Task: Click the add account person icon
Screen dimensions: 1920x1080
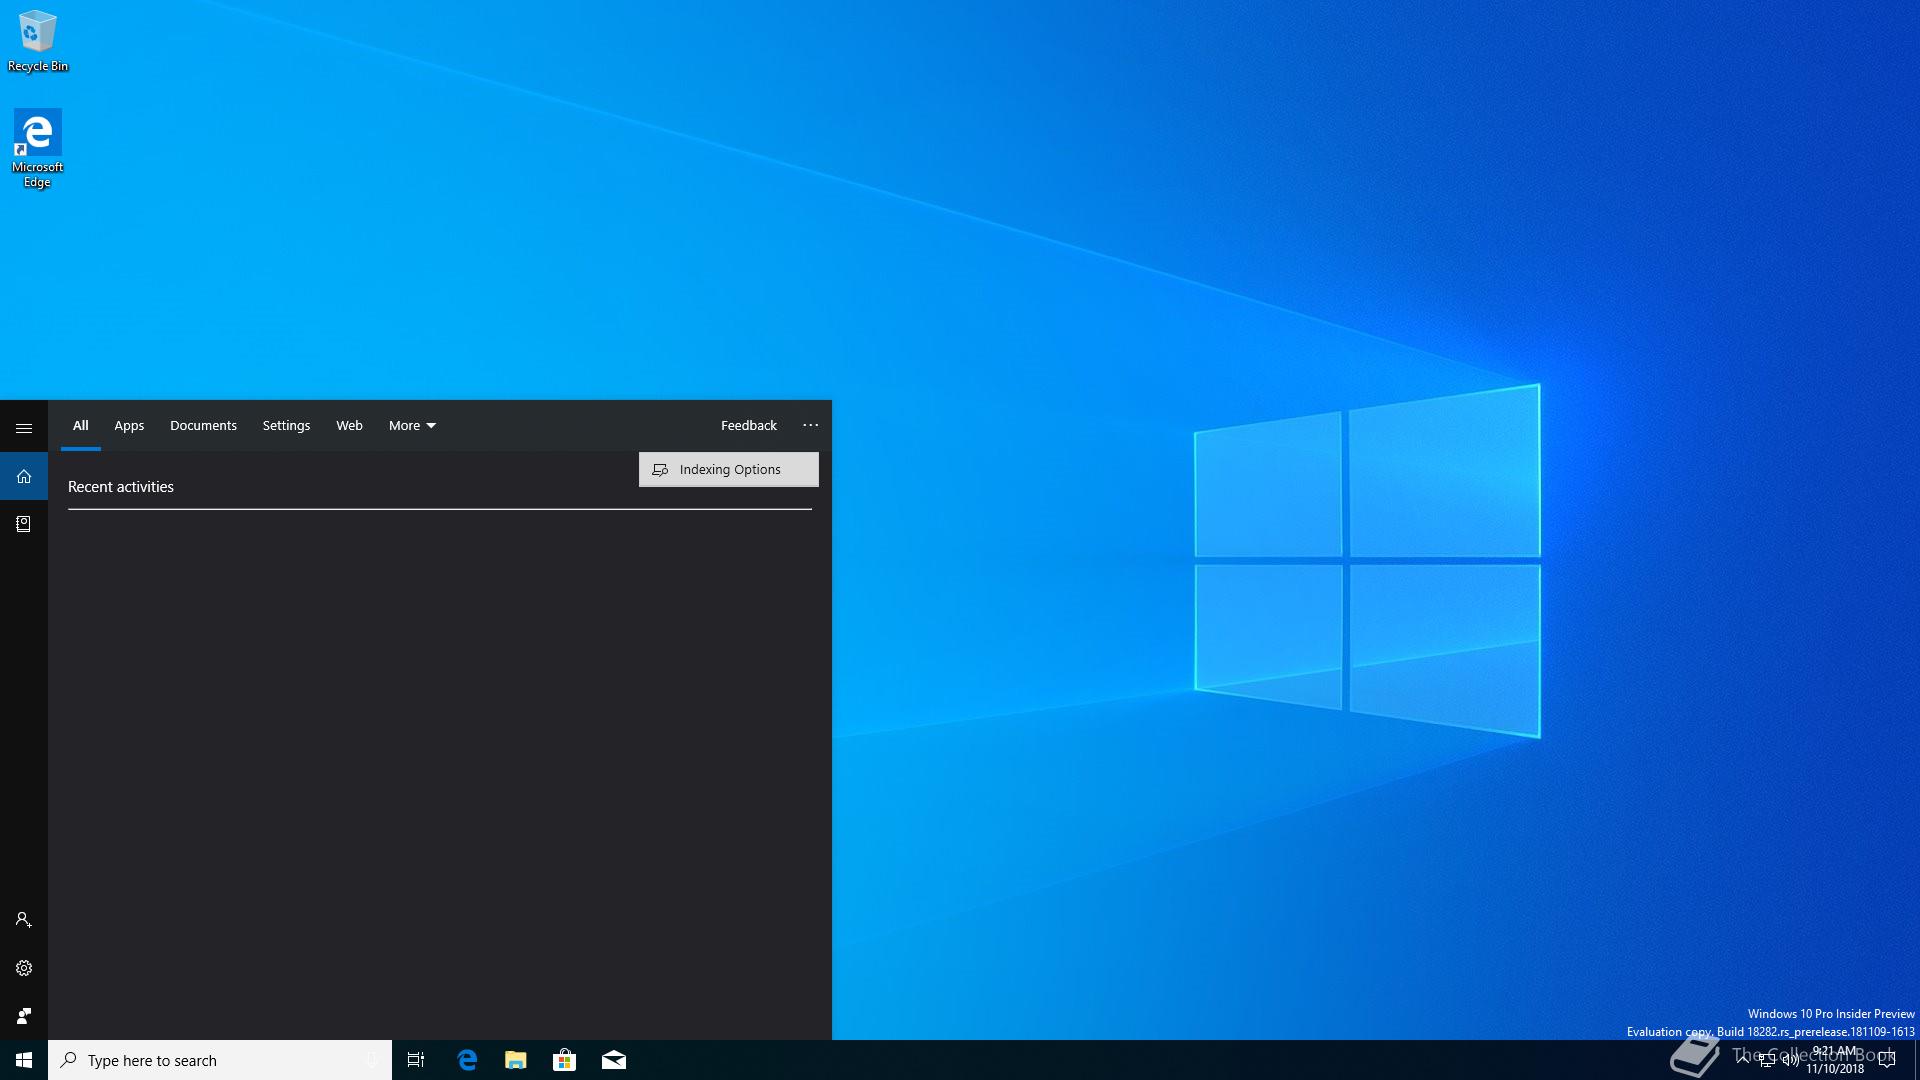Action: 24,920
